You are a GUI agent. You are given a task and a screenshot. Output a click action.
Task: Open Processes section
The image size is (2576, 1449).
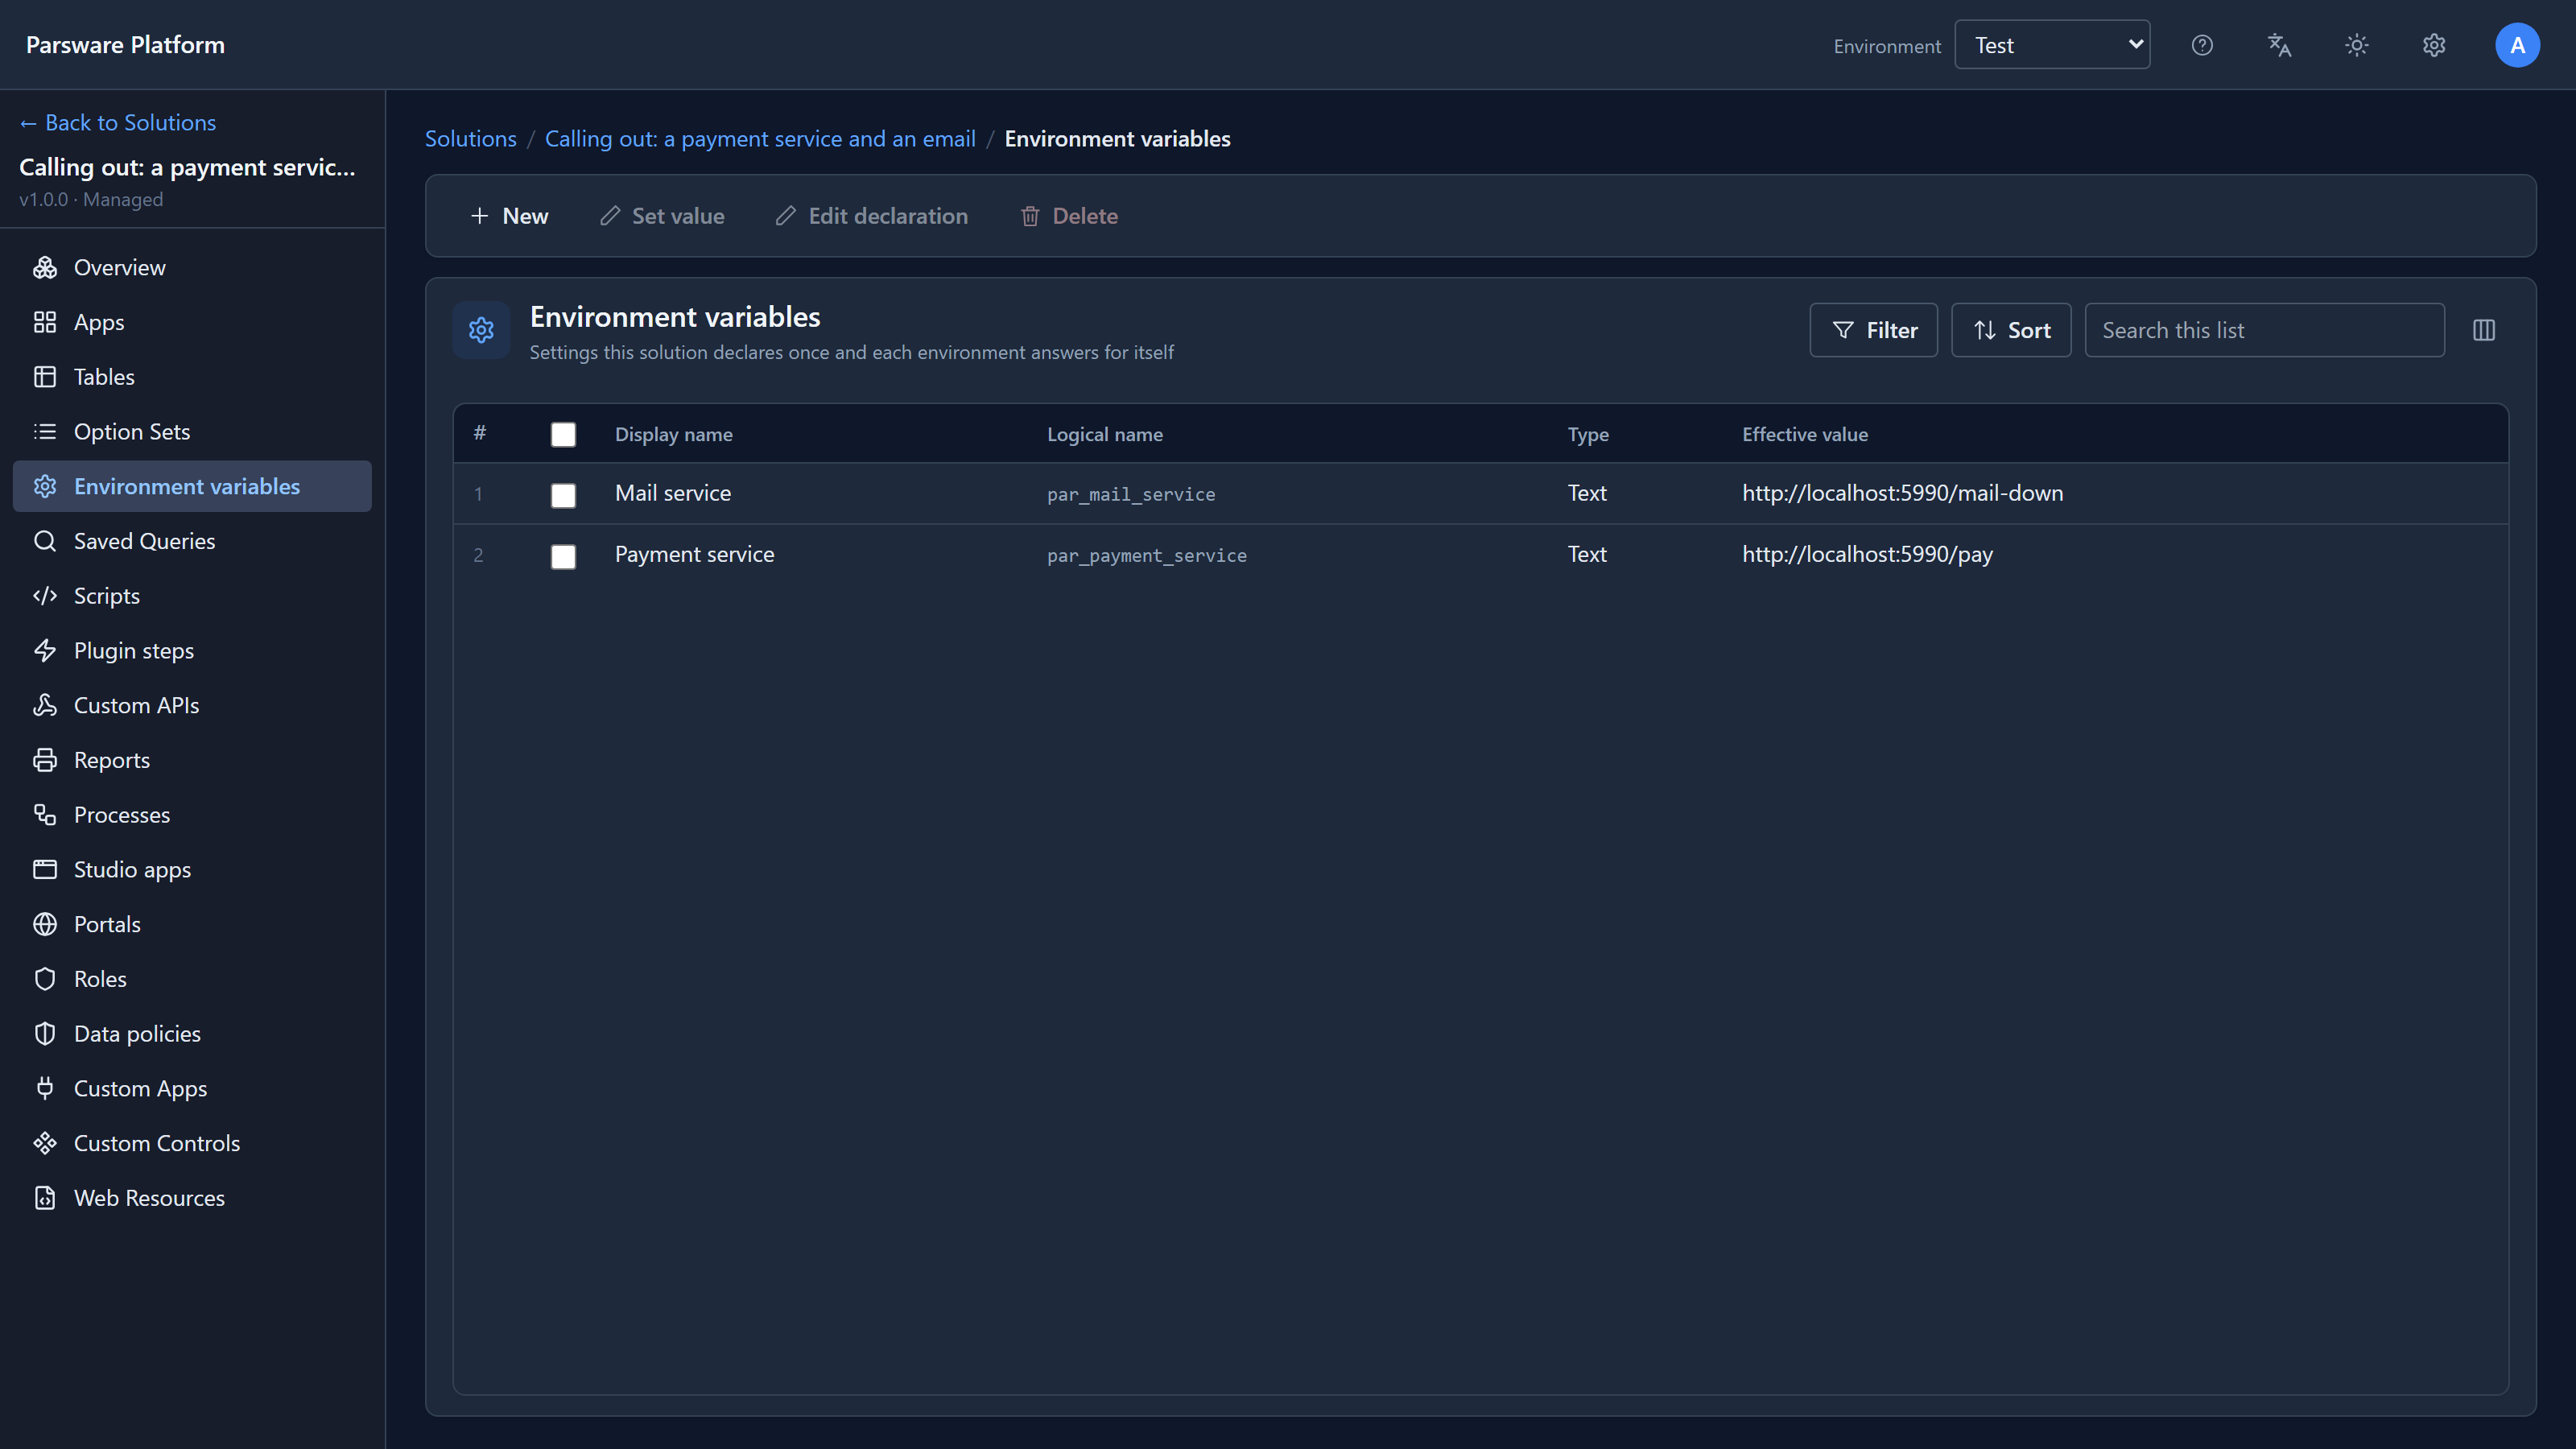(192, 814)
